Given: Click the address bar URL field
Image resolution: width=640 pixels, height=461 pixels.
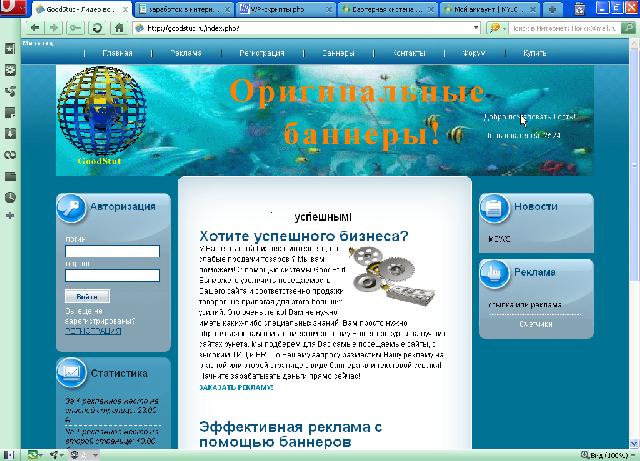Looking at the screenshot, I should pyautogui.click(x=300, y=28).
